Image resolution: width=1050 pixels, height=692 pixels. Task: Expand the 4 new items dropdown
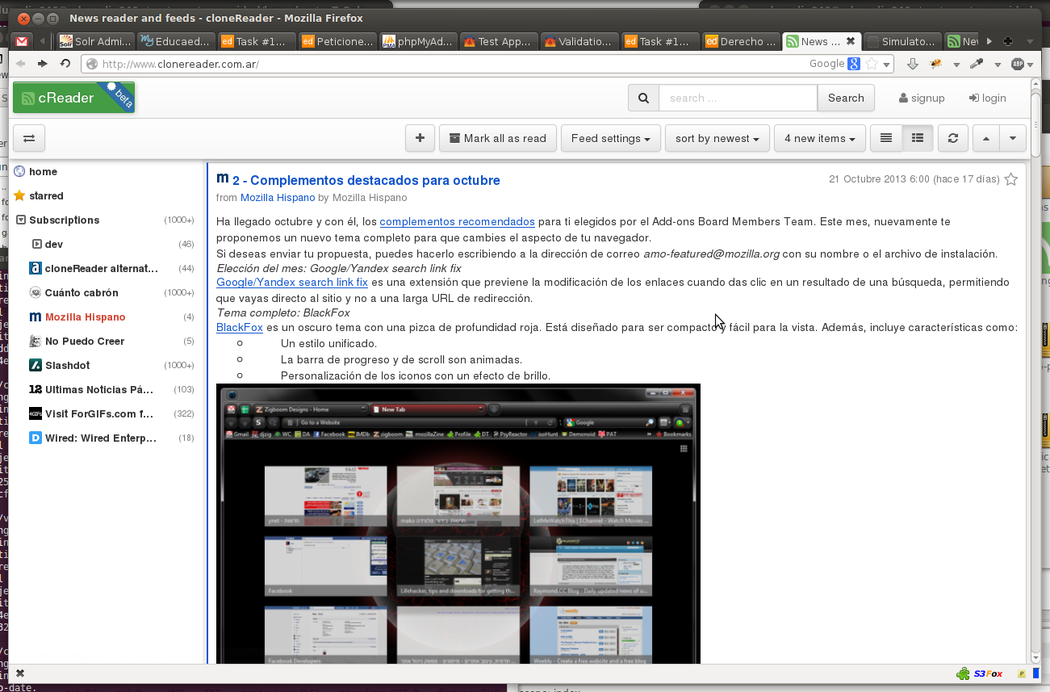tap(819, 138)
